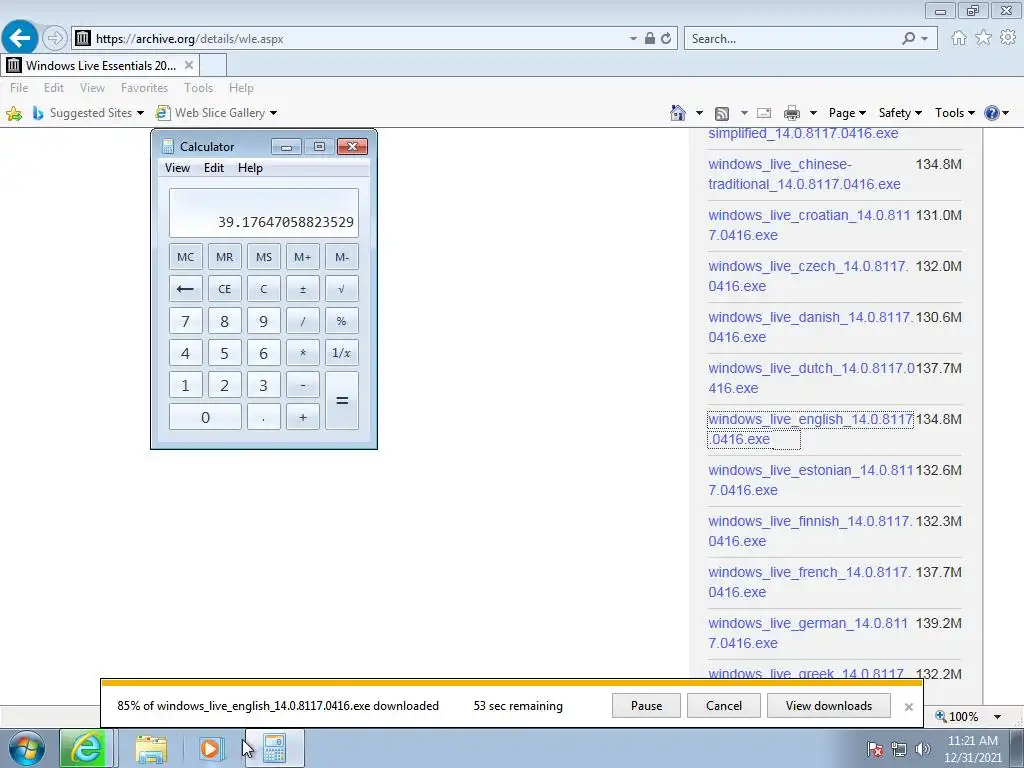Open windows_live_german exe link
This screenshot has width=1024, height=768.
pyautogui.click(x=808, y=633)
